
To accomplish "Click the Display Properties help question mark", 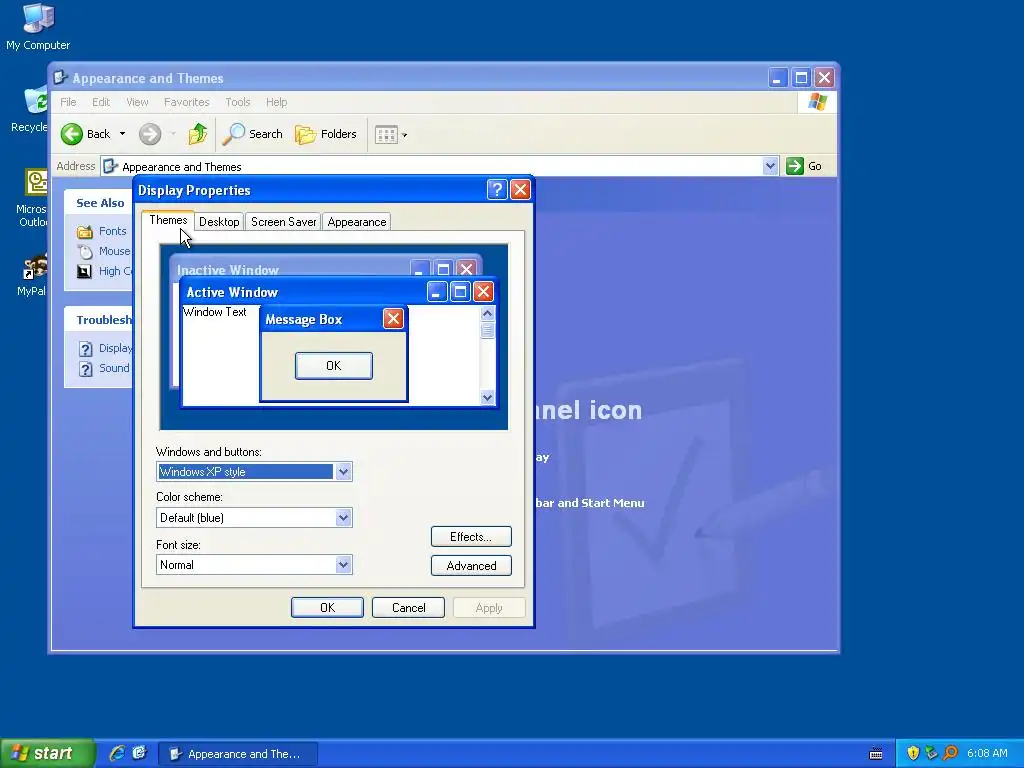I will coord(497,190).
